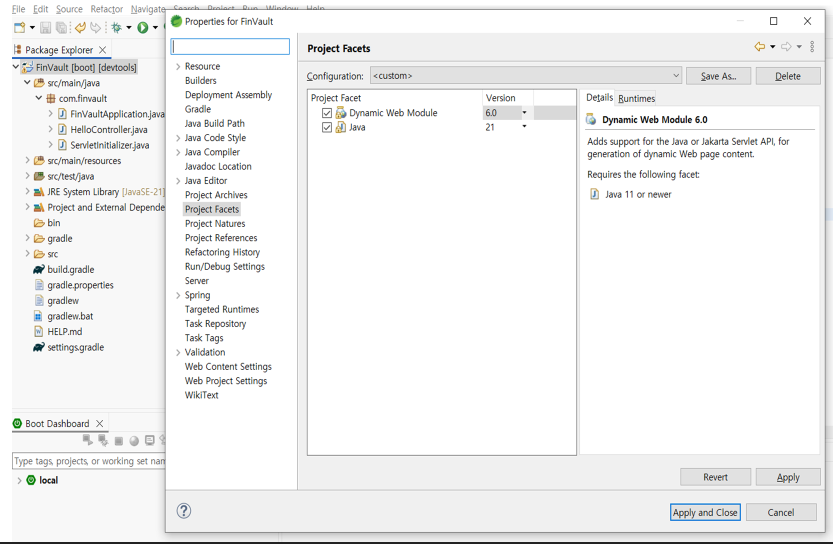Select HelloController.java in Package Explorer
This screenshot has height=544, width=833.
coord(109,130)
